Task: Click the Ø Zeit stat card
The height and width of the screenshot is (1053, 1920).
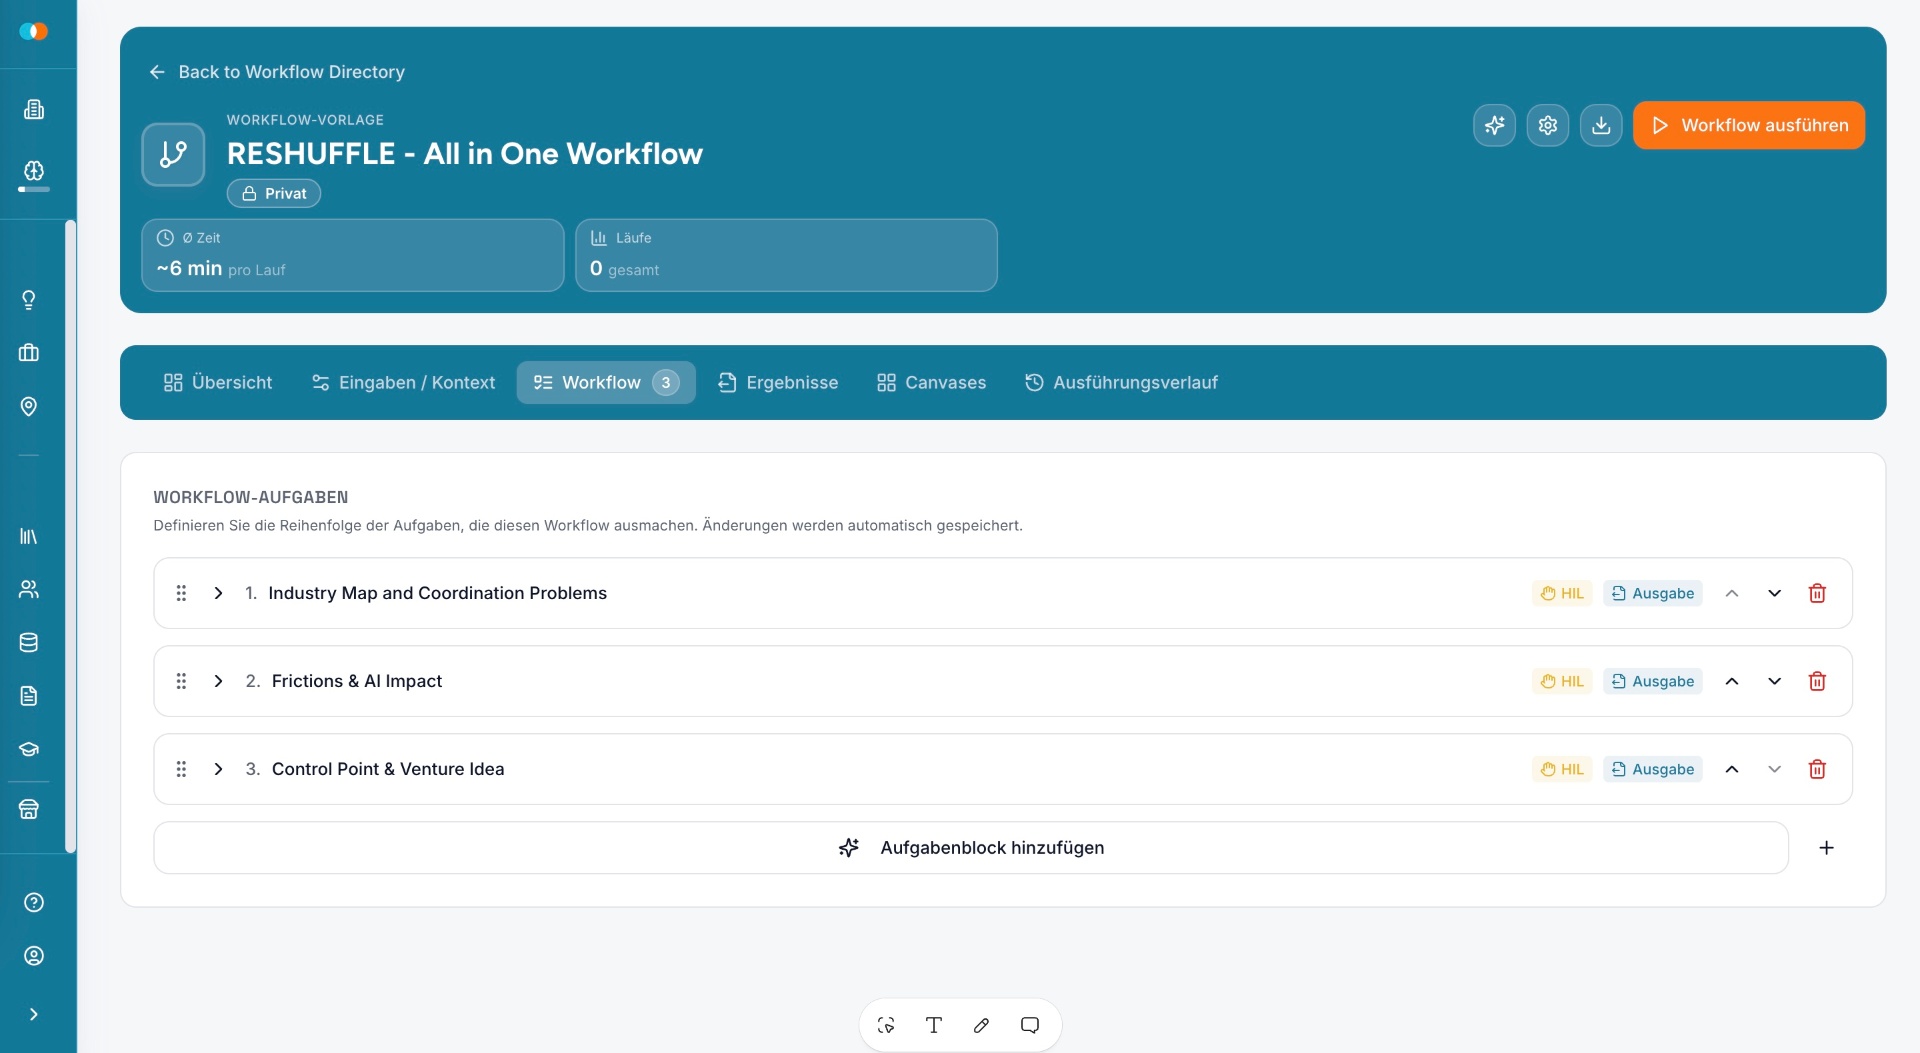Action: [353, 255]
